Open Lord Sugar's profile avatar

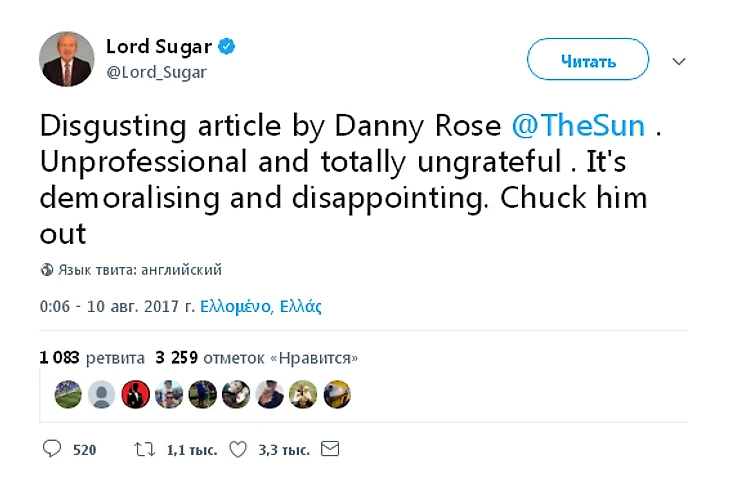(66, 59)
